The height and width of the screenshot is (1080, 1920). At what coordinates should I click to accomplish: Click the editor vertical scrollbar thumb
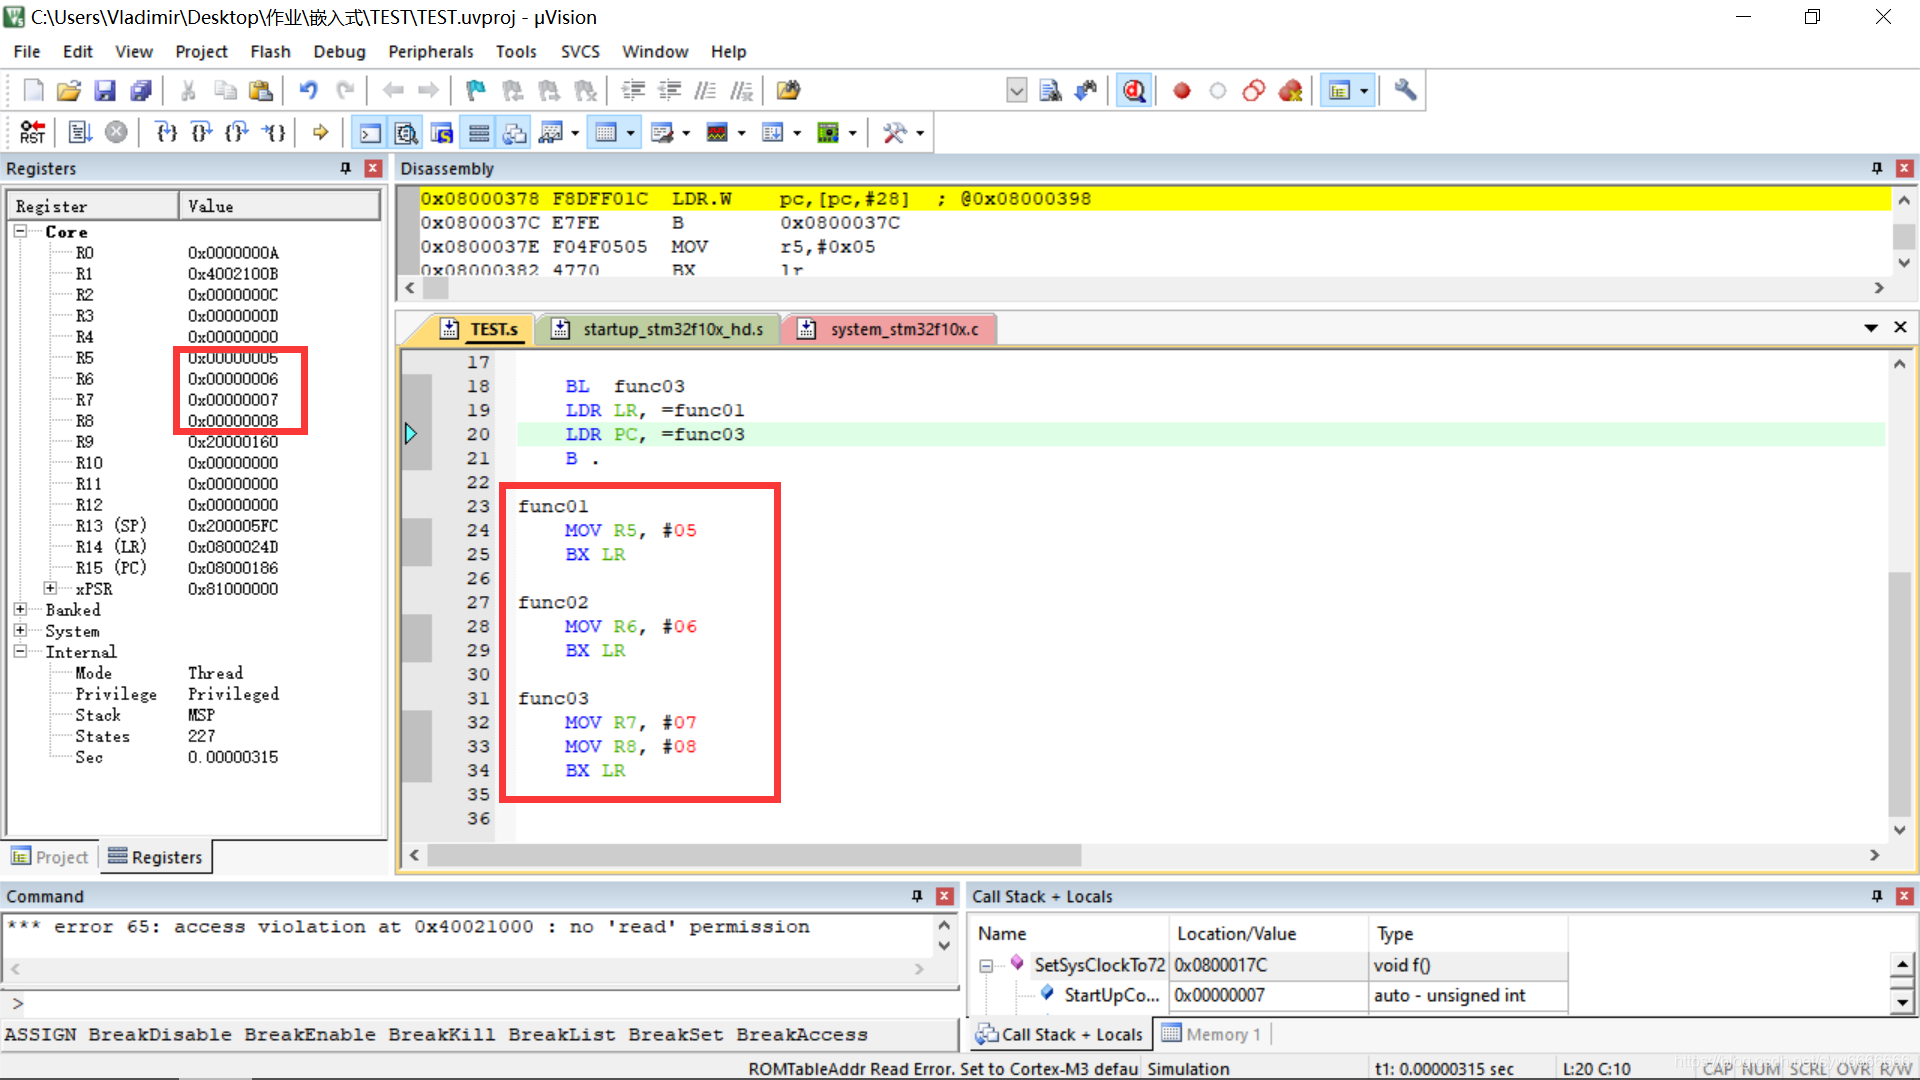(x=1899, y=694)
